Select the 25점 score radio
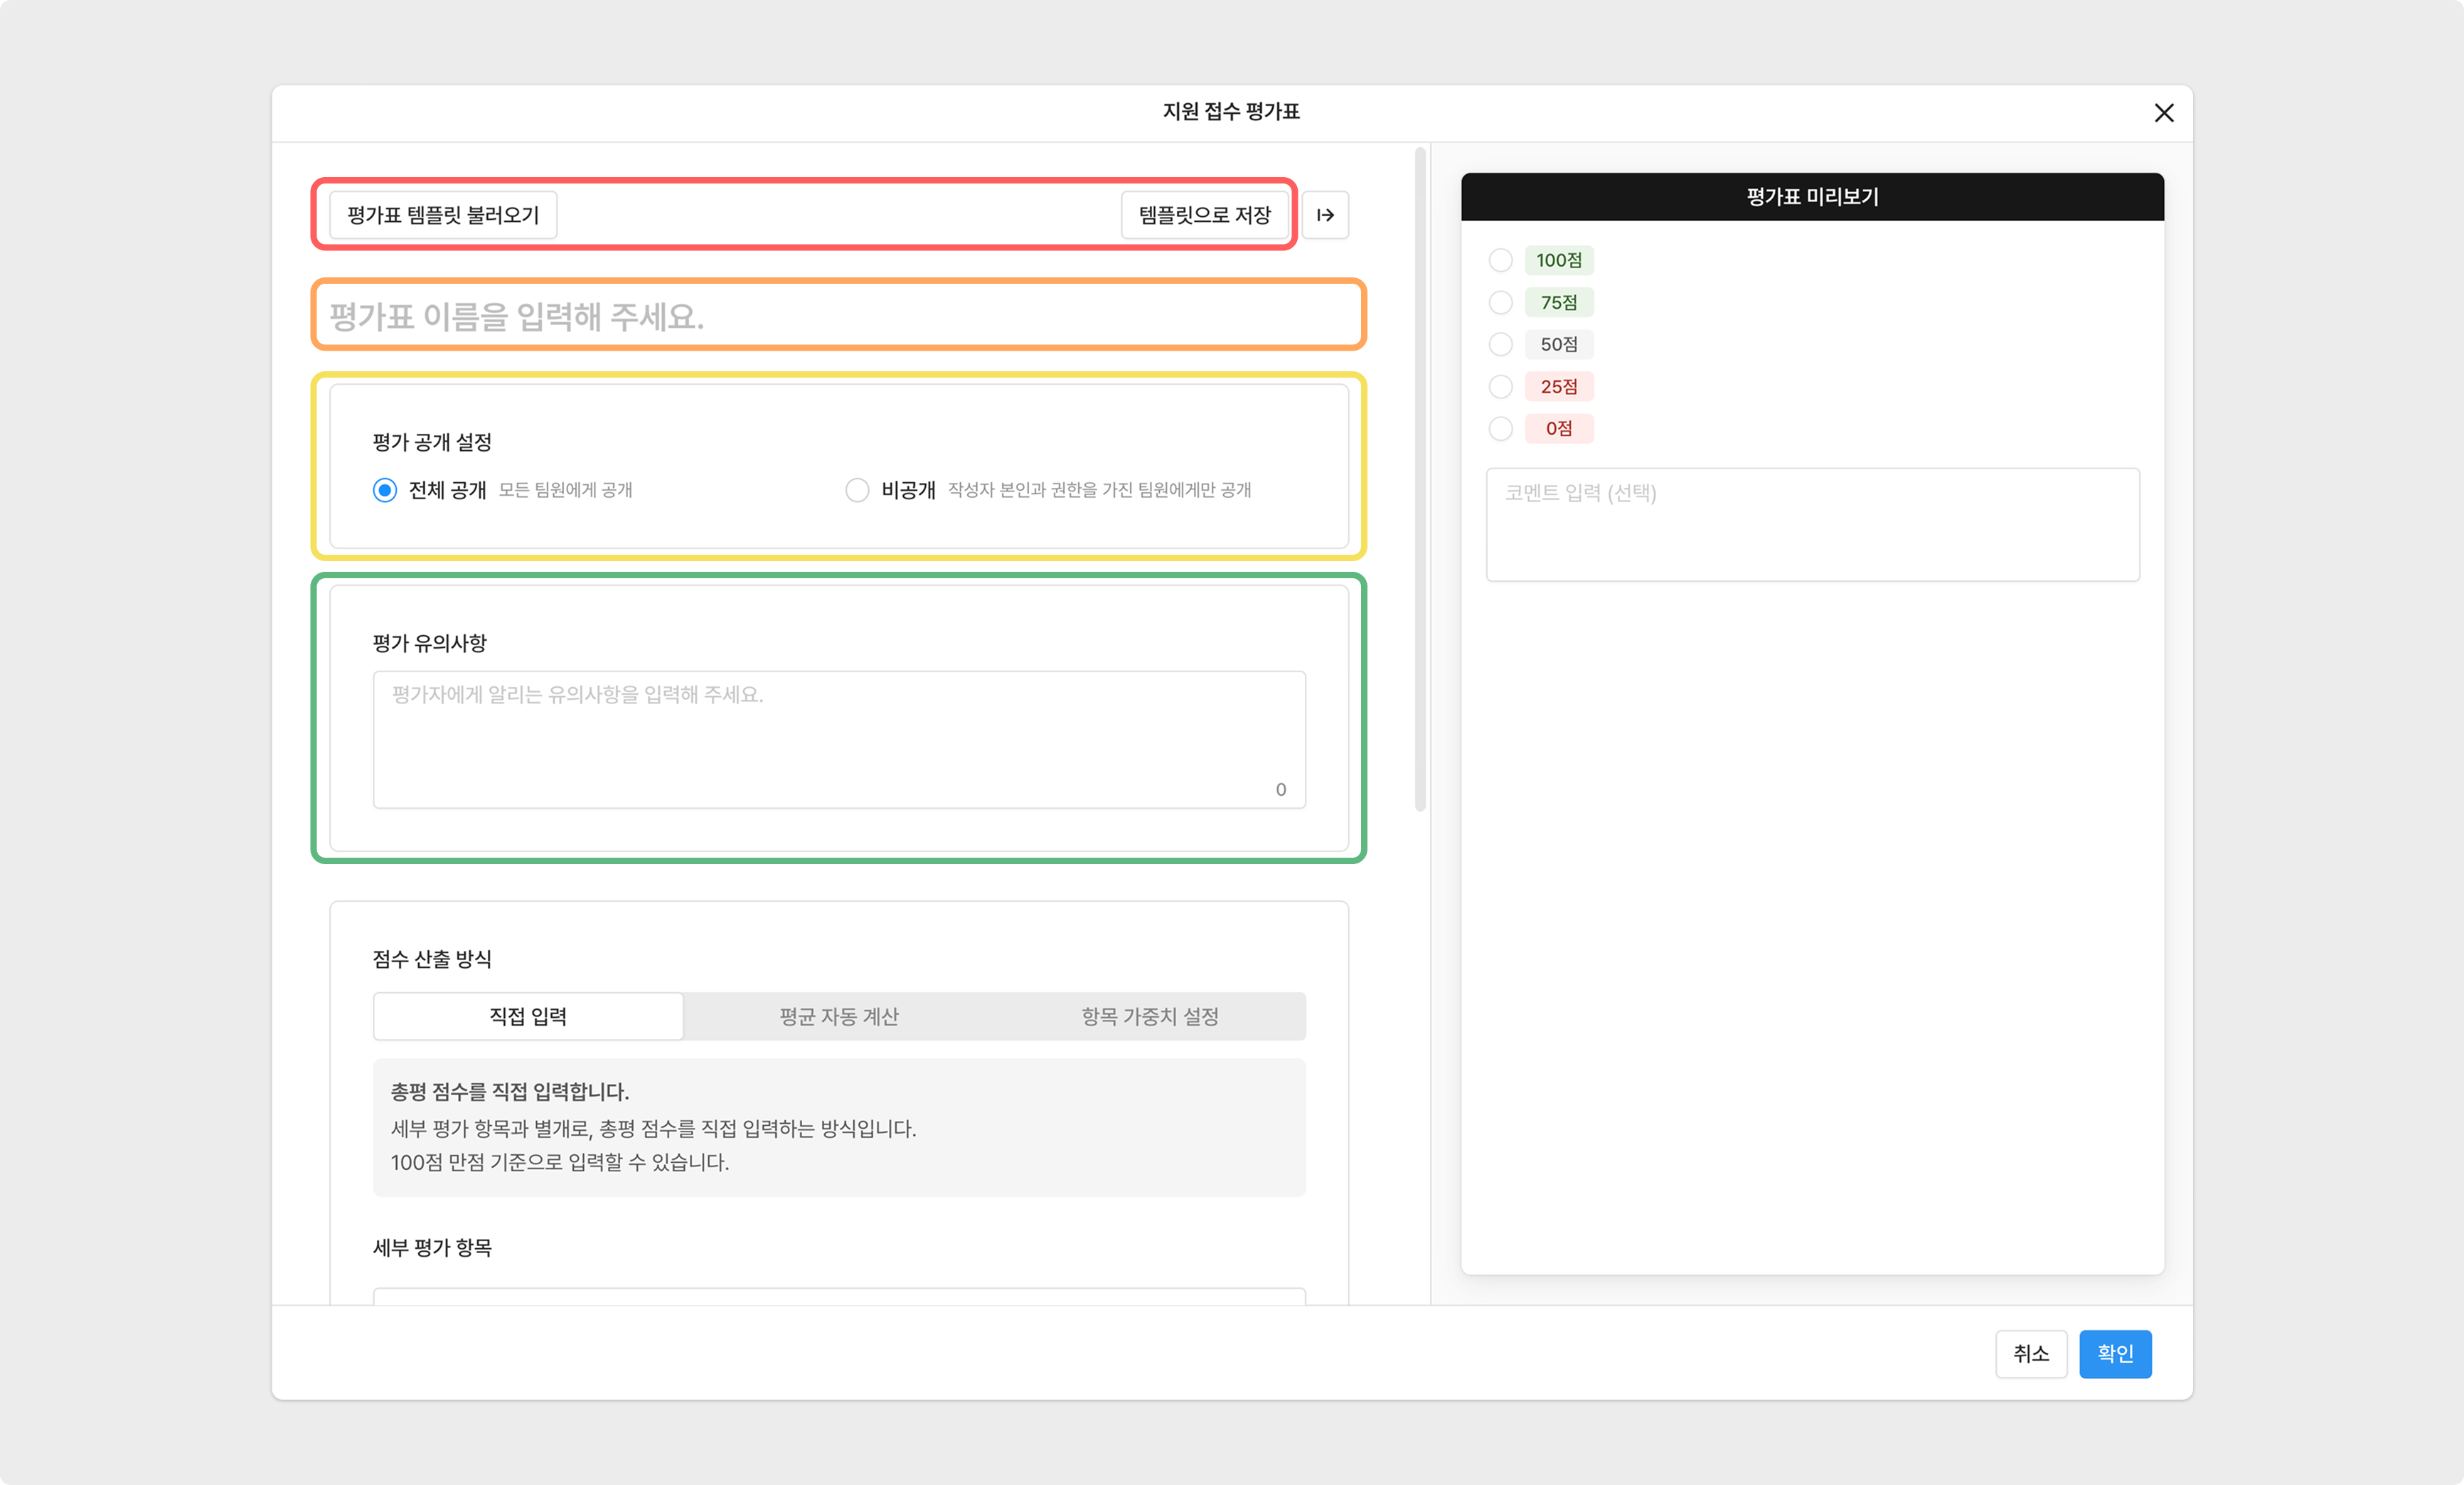The image size is (2464, 1485). click(x=1500, y=387)
